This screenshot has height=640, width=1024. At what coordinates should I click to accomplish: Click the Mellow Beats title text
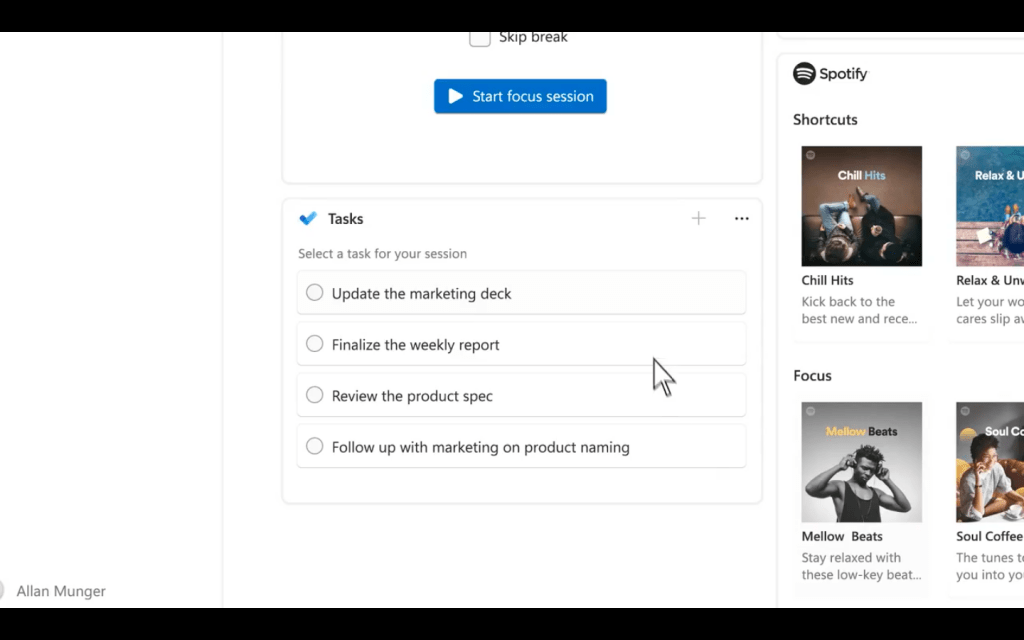pos(842,536)
